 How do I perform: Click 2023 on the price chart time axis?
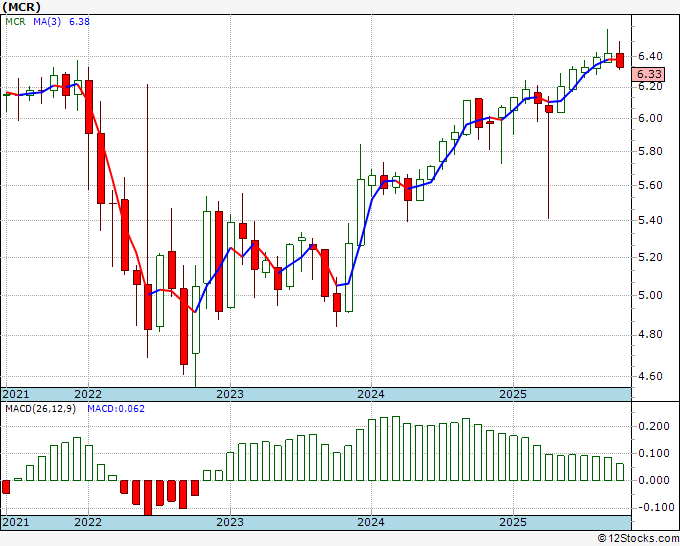230,394
